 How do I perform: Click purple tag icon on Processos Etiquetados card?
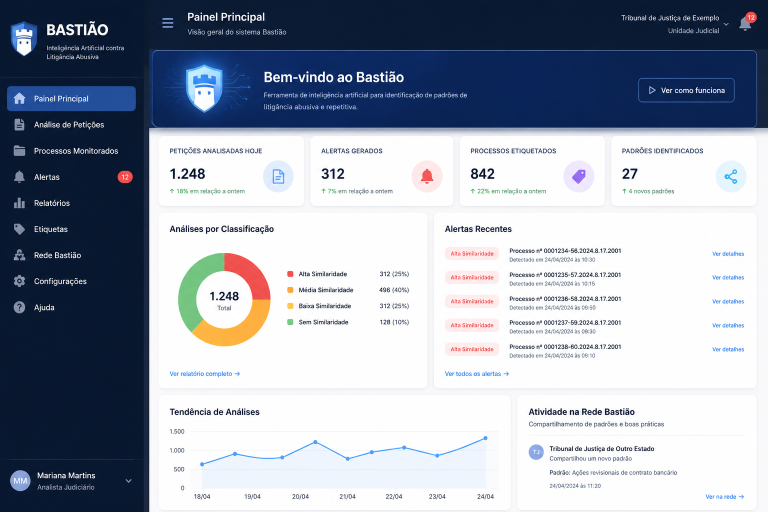pyautogui.click(x=578, y=176)
